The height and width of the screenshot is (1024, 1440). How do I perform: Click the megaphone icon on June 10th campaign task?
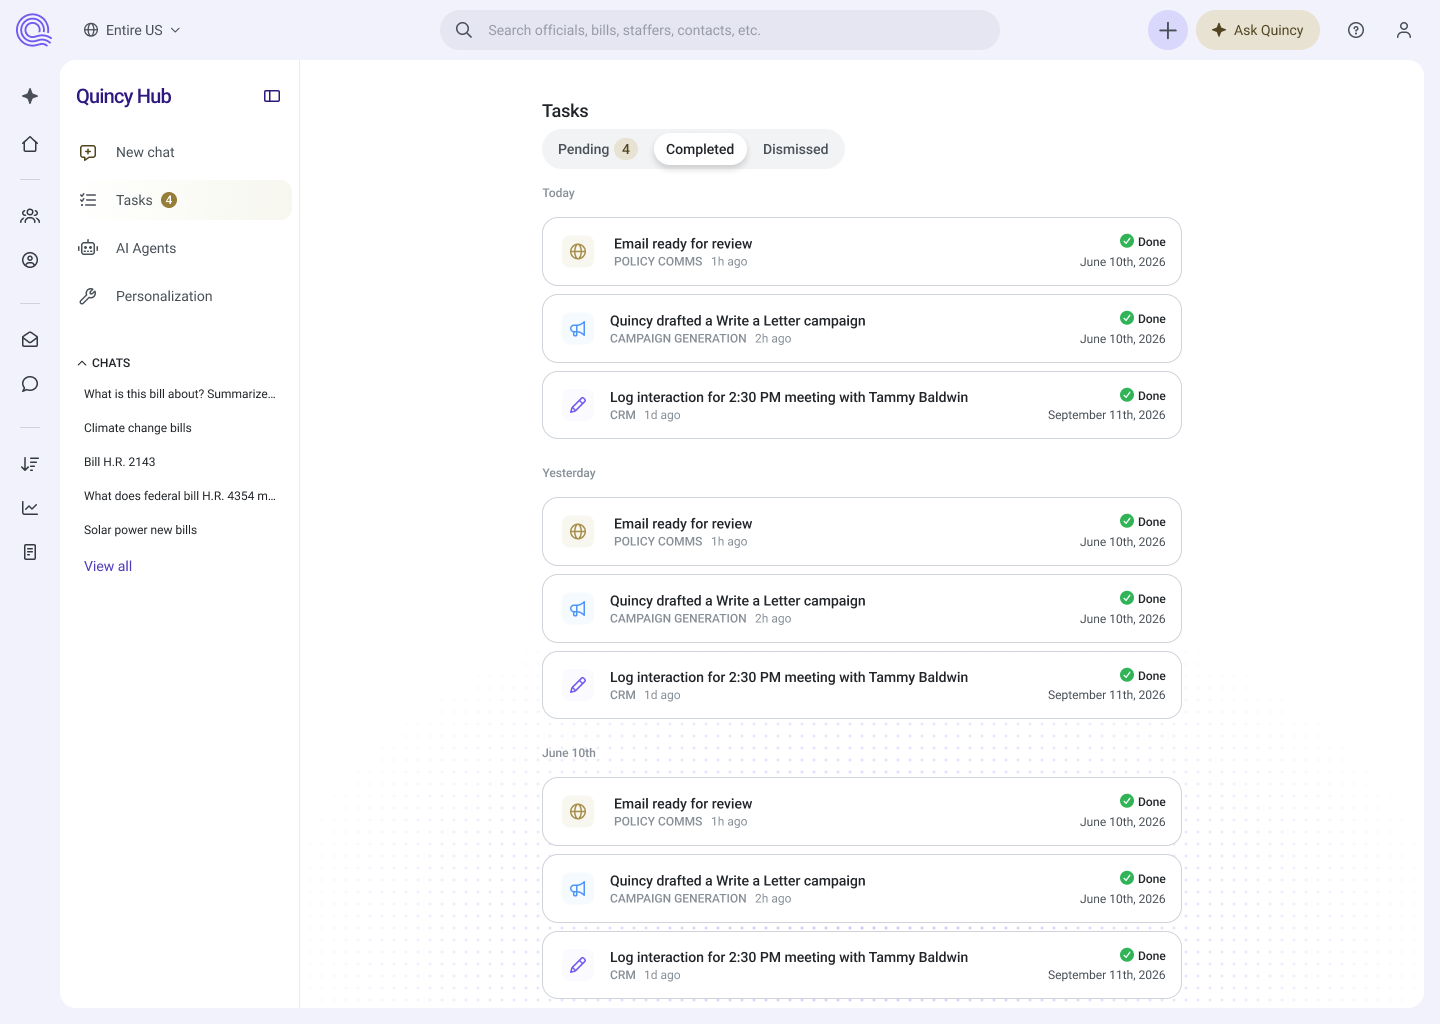click(578, 889)
